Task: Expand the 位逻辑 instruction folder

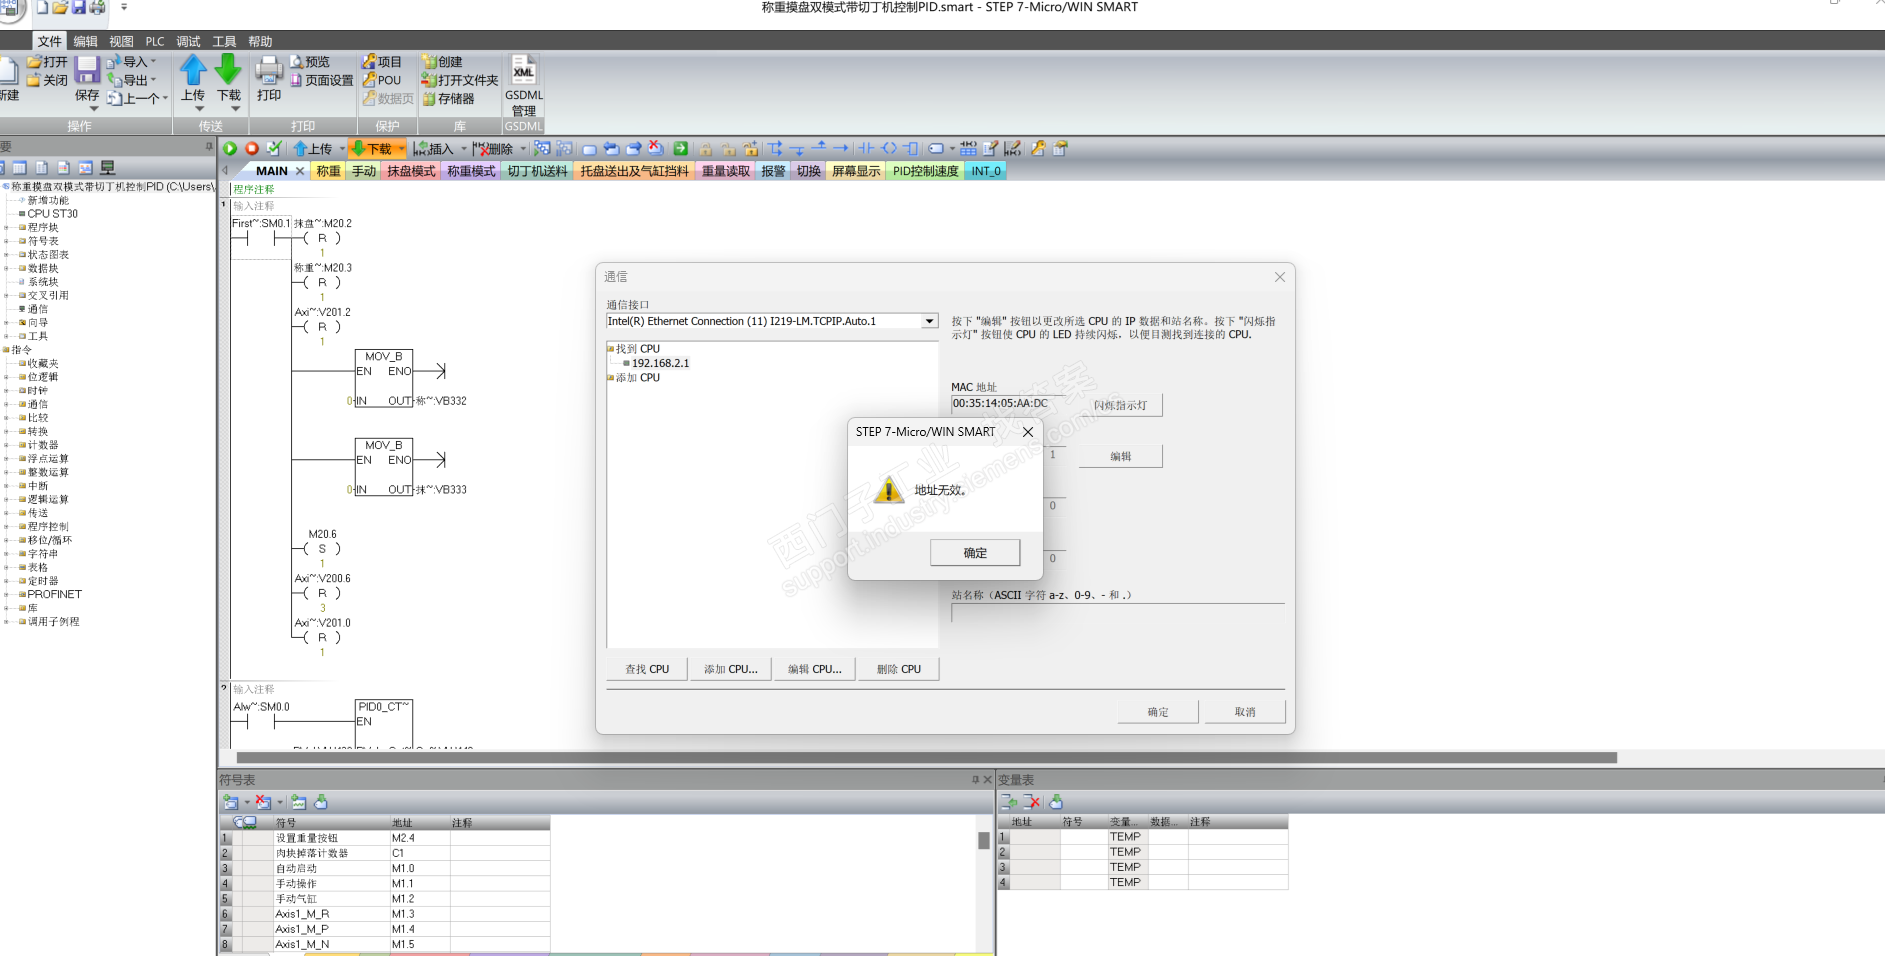Action: coord(7,377)
